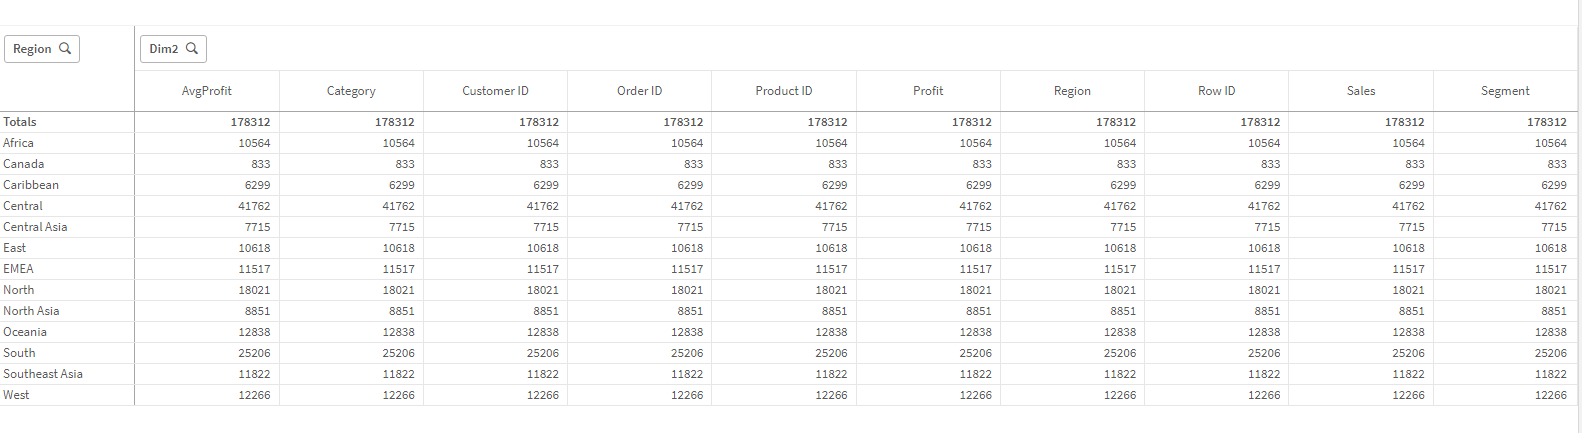Viewport: 1582px width, 433px height.
Task: Click Central Asia value 7715 under Profit
Action: (979, 227)
